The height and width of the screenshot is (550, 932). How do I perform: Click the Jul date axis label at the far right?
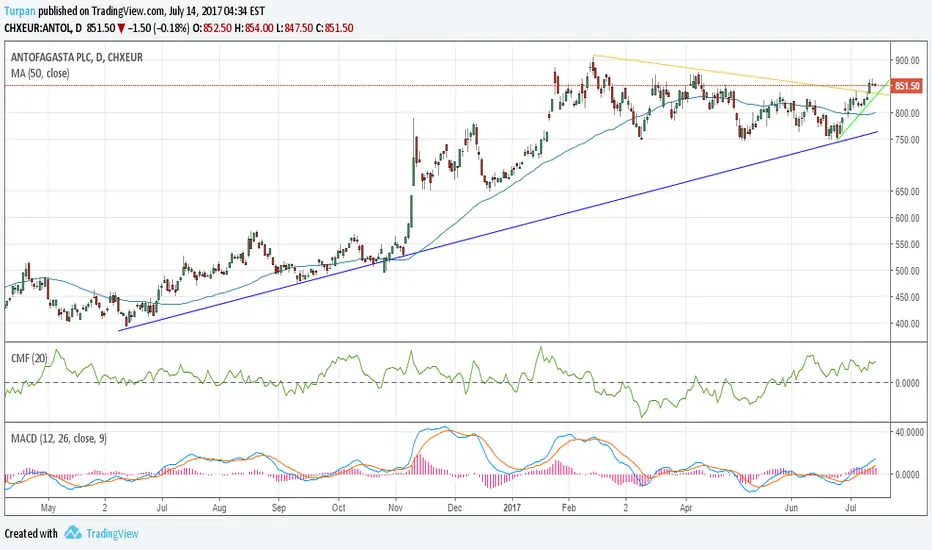point(851,508)
